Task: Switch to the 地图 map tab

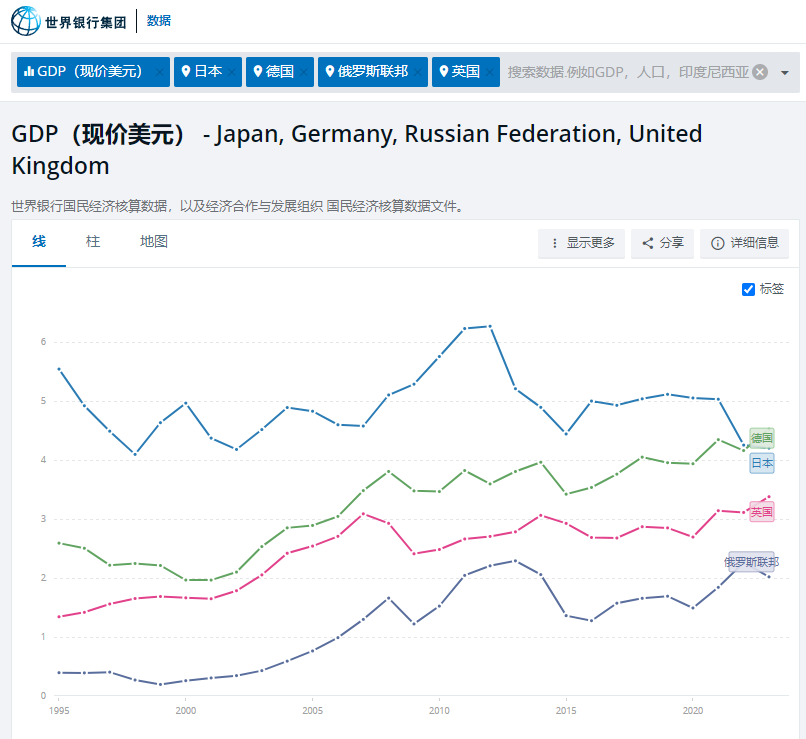Action: [153, 242]
